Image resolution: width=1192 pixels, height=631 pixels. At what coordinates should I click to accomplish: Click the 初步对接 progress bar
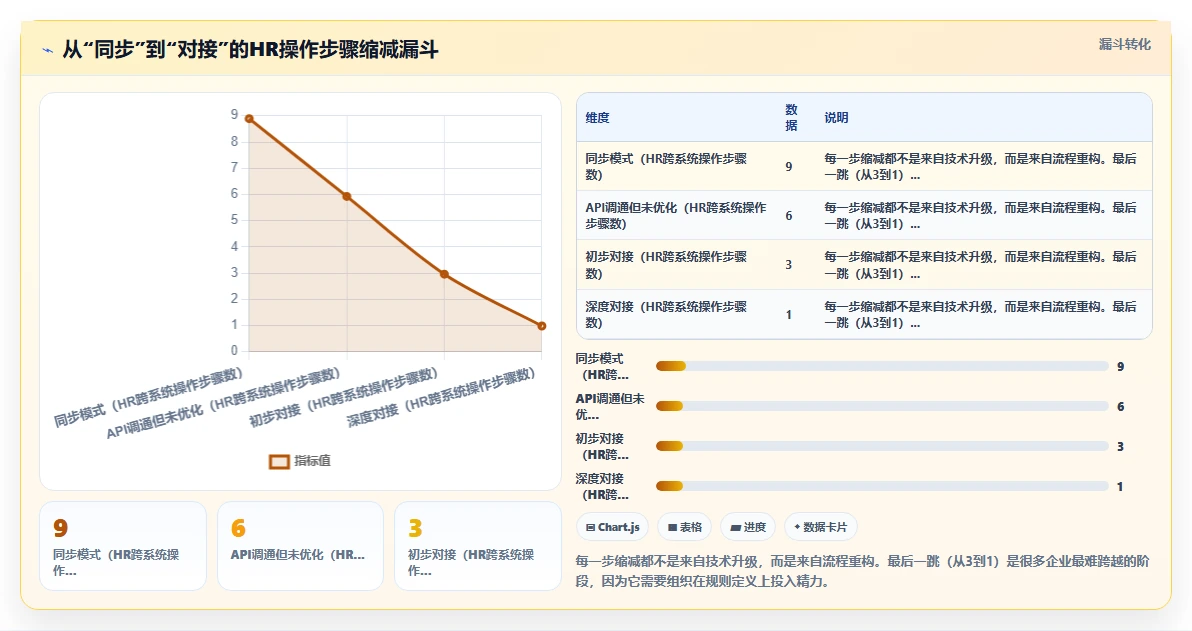click(882, 446)
